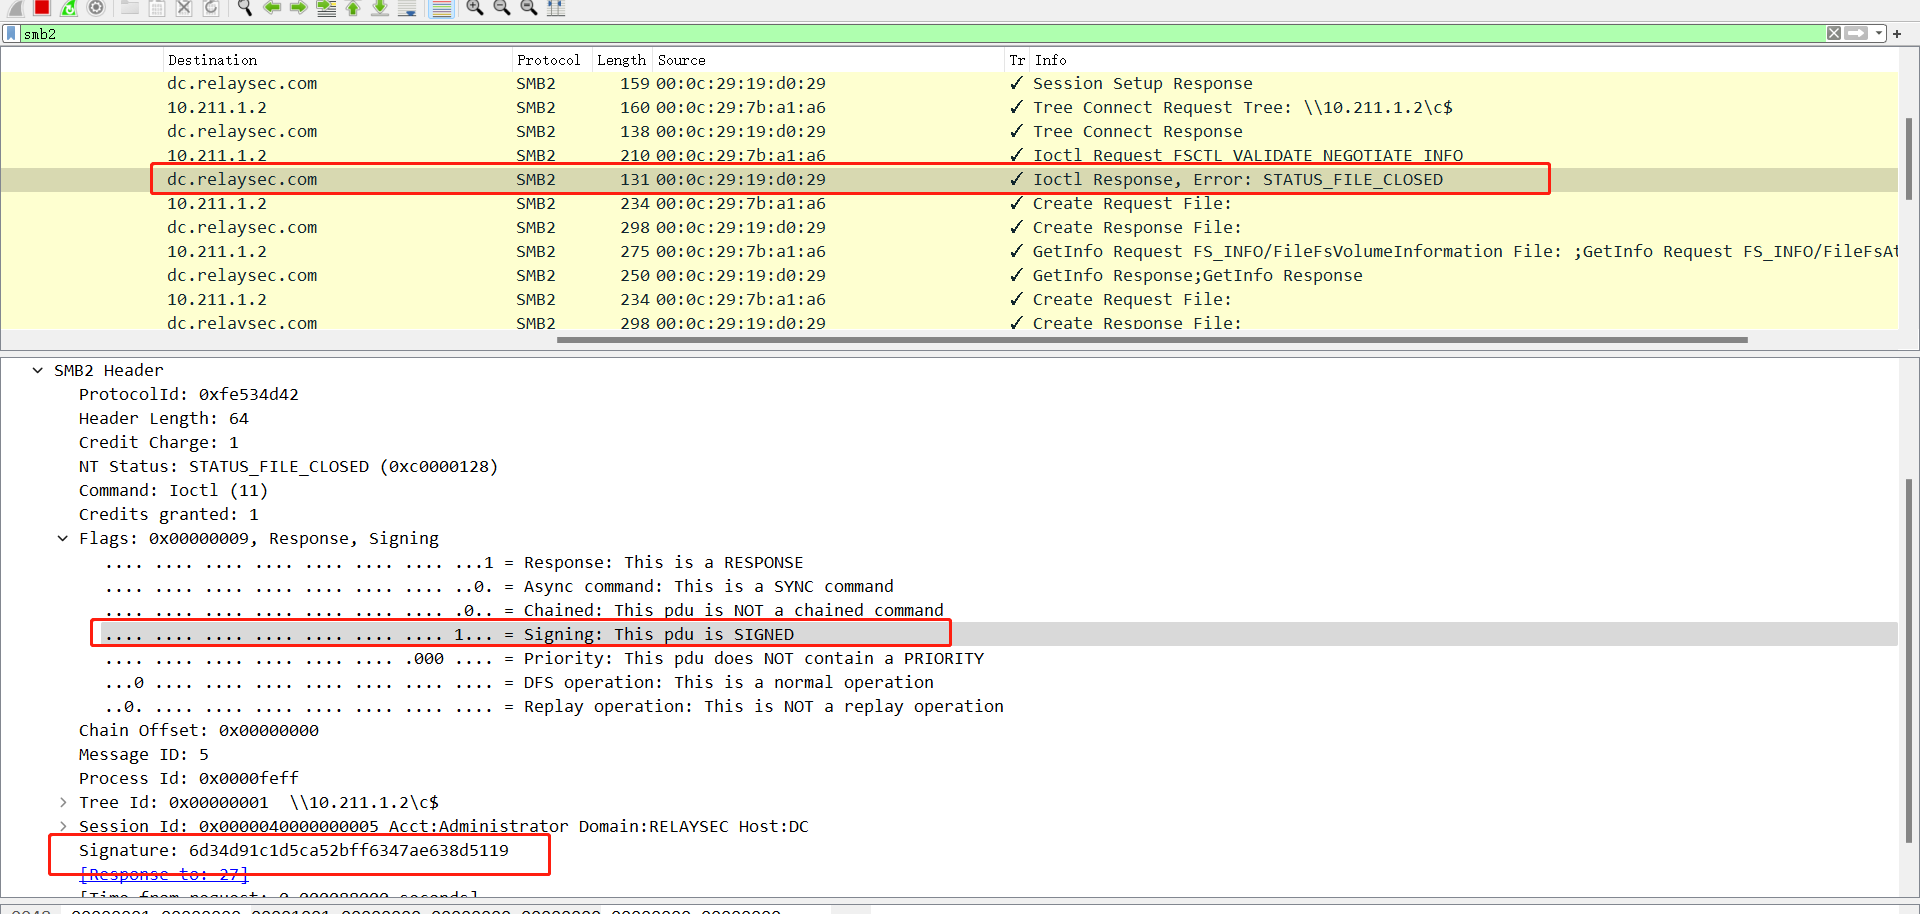Select the Ioctl Response STATUS_FILE_CLOSED packet
The width and height of the screenshot is (1920, 914).
(x=949, y=179)
